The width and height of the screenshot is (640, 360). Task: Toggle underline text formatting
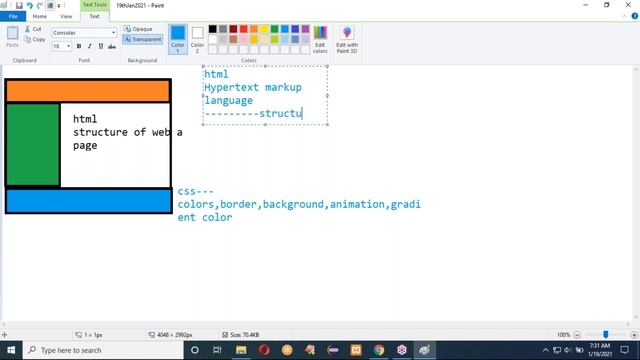[101, 46]
